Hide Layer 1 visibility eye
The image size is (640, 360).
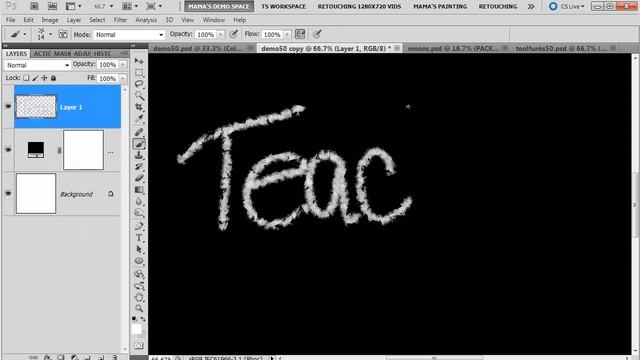(8, 107)
